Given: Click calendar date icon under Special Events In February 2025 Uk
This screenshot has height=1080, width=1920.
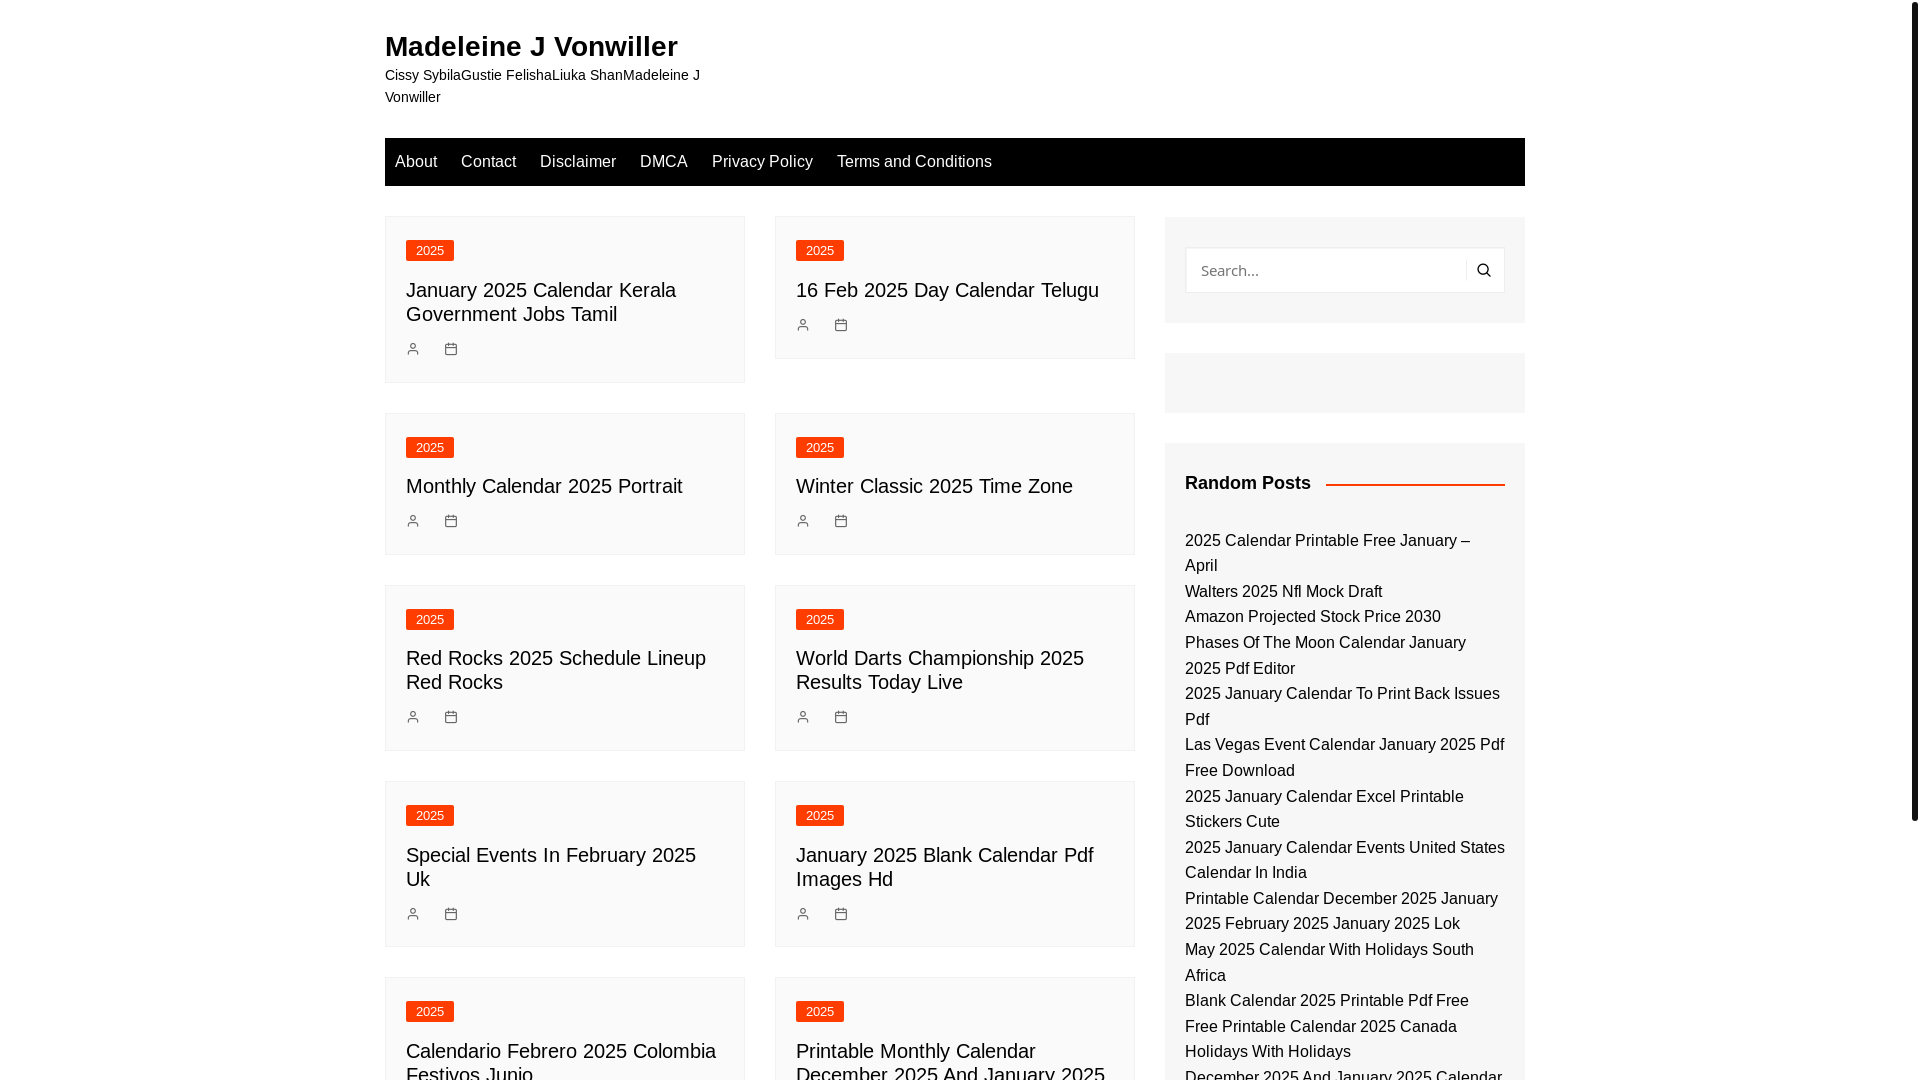Looking at the screenshot, I should click(451, 914).
